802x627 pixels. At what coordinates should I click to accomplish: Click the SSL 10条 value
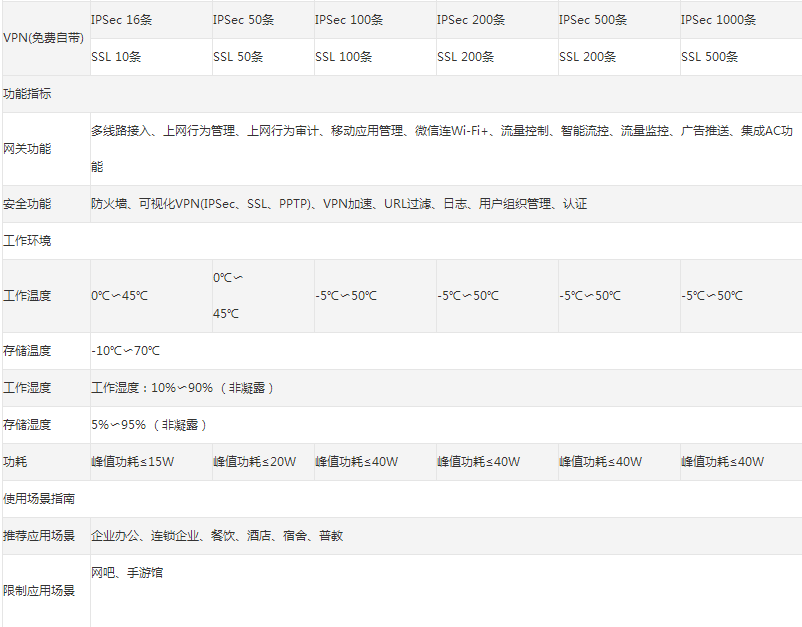(116, 57)
